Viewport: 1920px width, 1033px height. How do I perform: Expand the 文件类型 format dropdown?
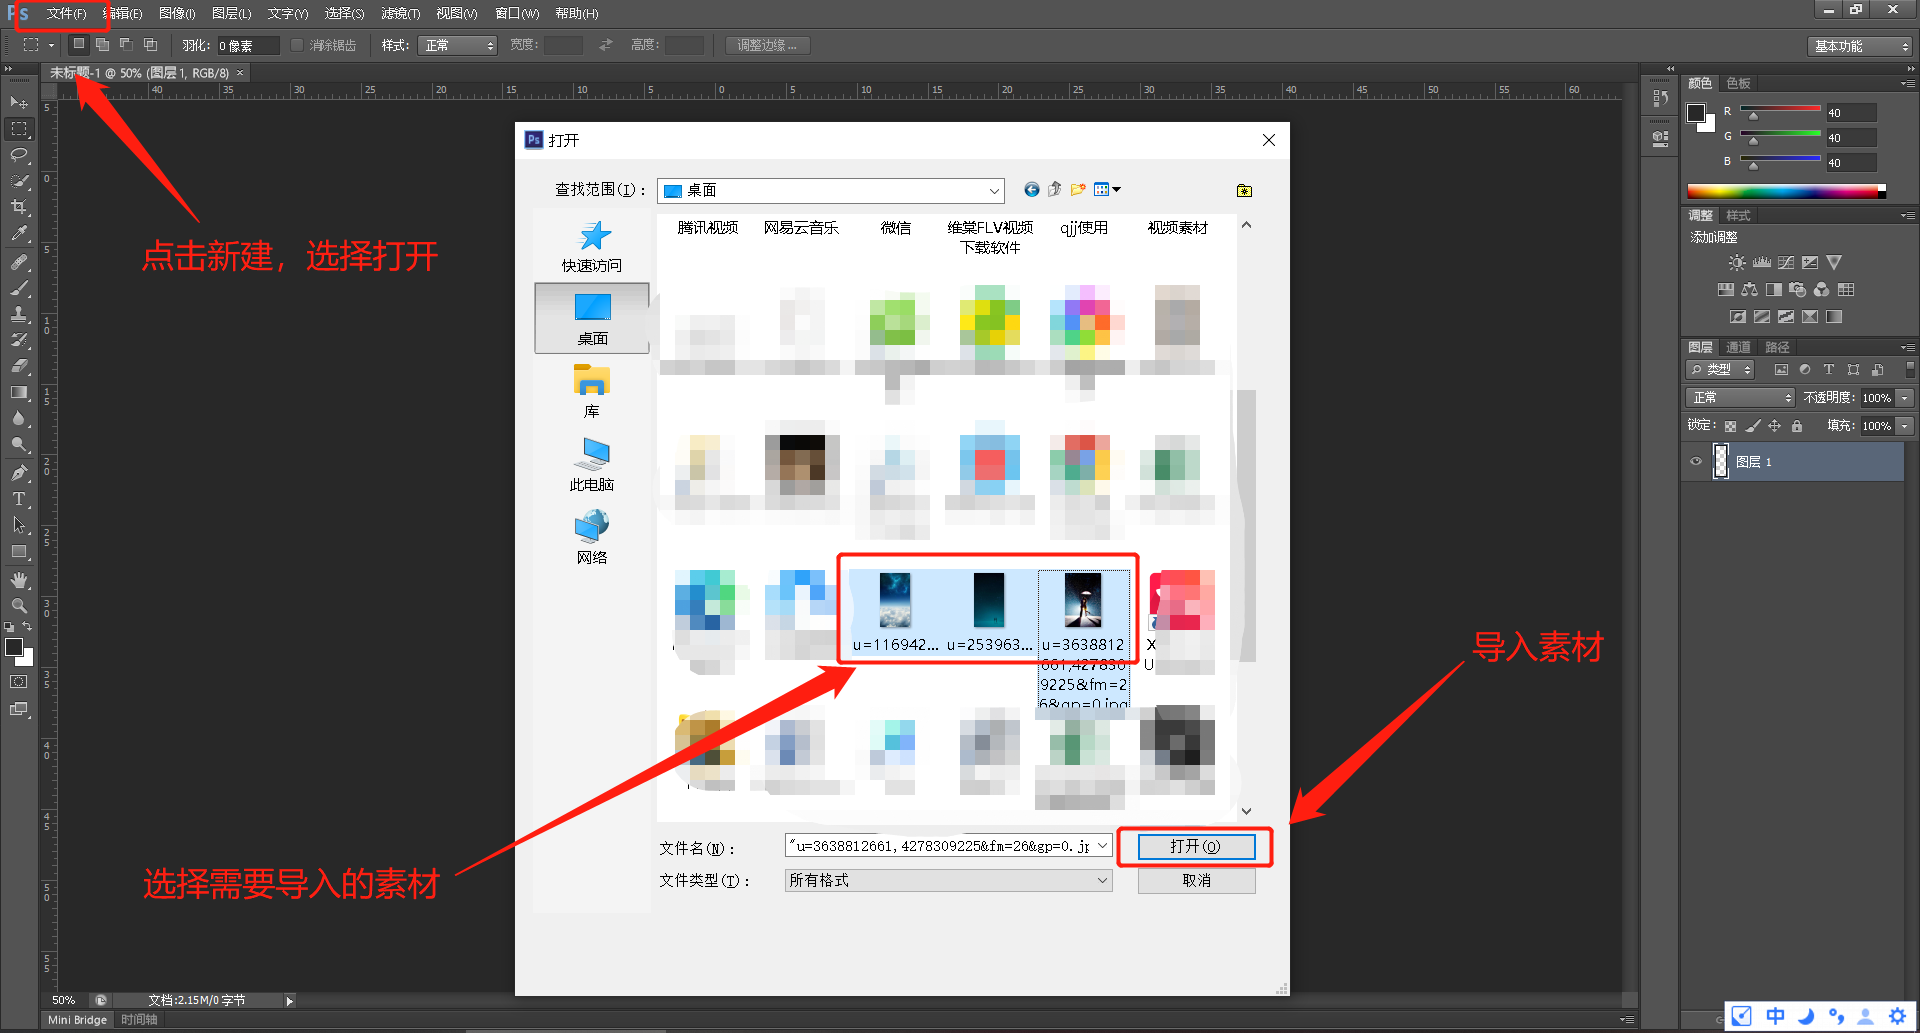pyautogui.click(x=1100, y=880)
